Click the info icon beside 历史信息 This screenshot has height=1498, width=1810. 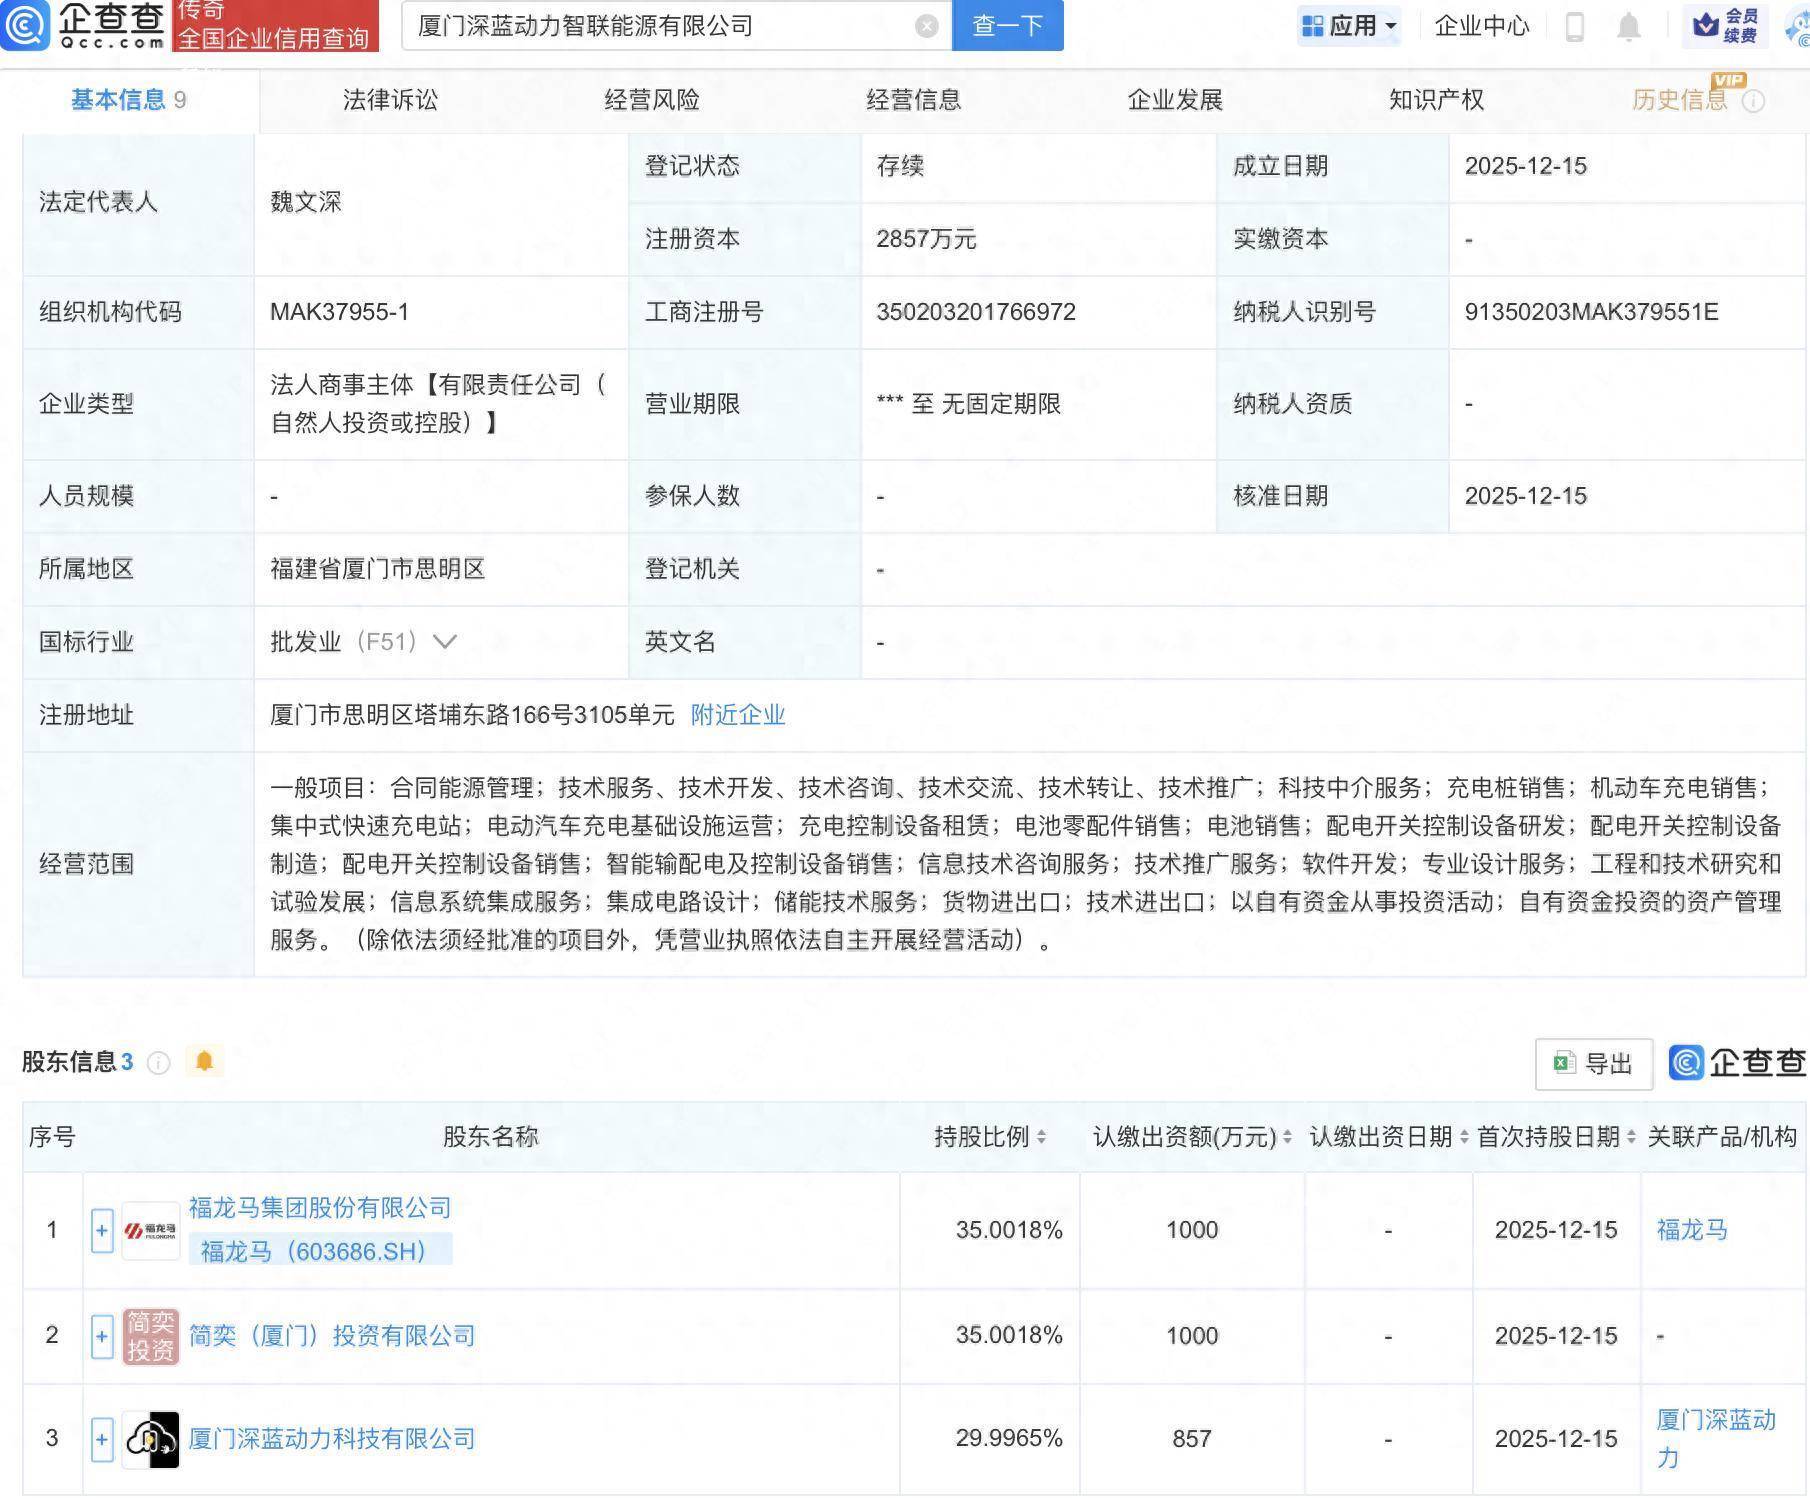point(1754,99)
